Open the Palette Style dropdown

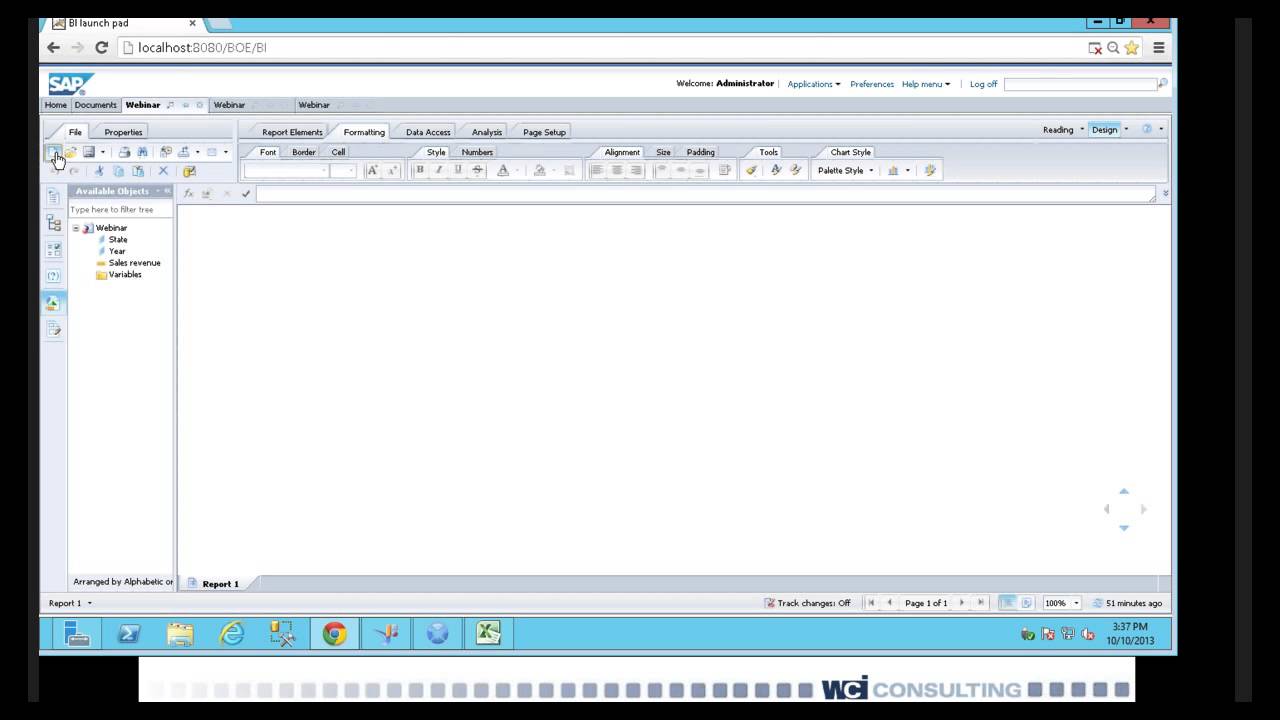click(846, 170)
